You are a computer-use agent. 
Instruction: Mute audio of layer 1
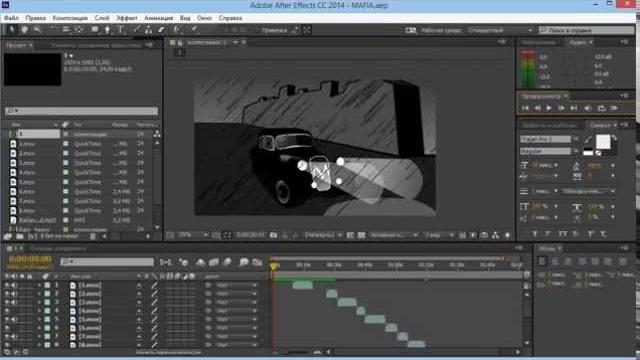[x=14, y=285]
